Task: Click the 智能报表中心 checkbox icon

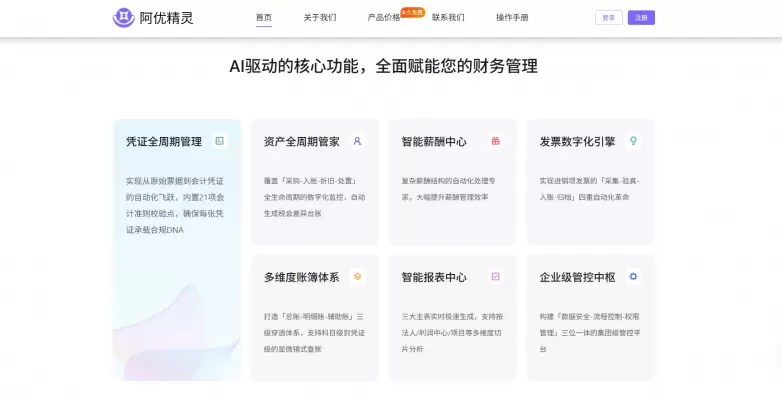Action: coord(495,276)
